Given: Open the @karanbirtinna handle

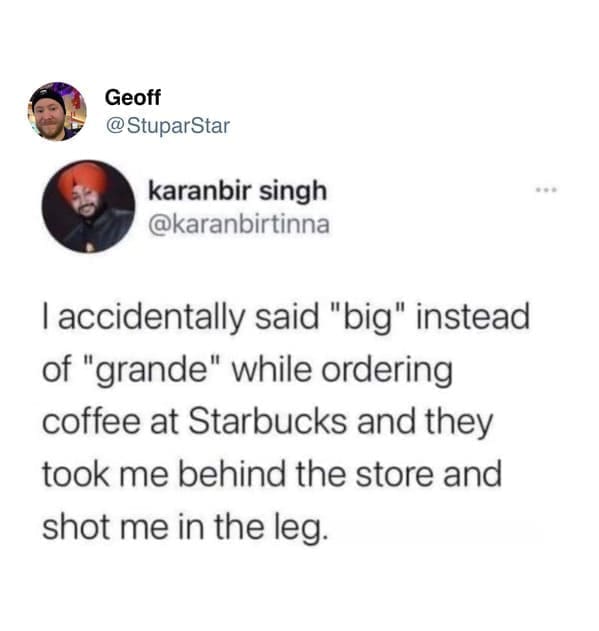Looking at the screenshot, I should pos(239,224).
